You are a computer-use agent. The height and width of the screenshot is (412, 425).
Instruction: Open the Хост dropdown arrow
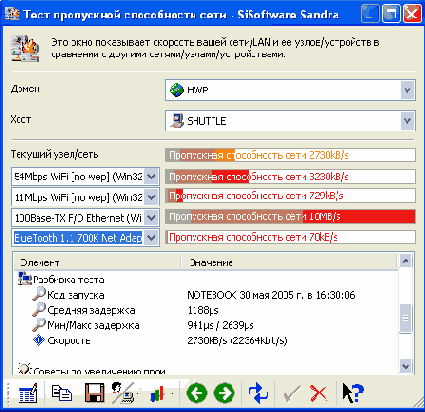[407, 121]
